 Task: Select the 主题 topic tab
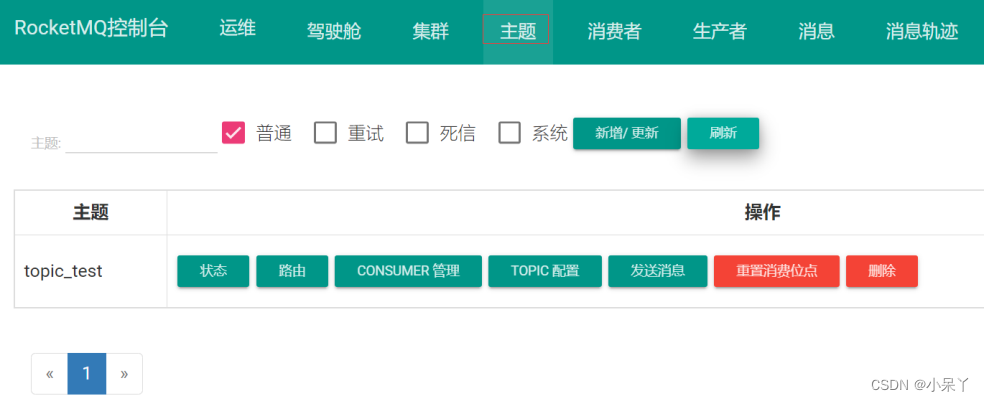click(x=518, y=31)
